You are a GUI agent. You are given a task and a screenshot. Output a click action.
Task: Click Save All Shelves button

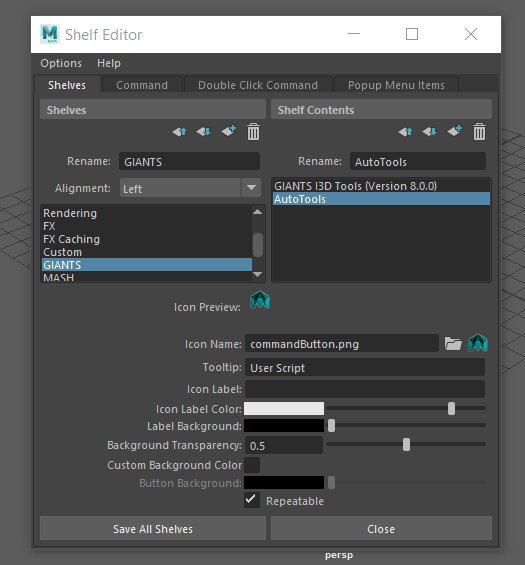click(x=153, y=529)
